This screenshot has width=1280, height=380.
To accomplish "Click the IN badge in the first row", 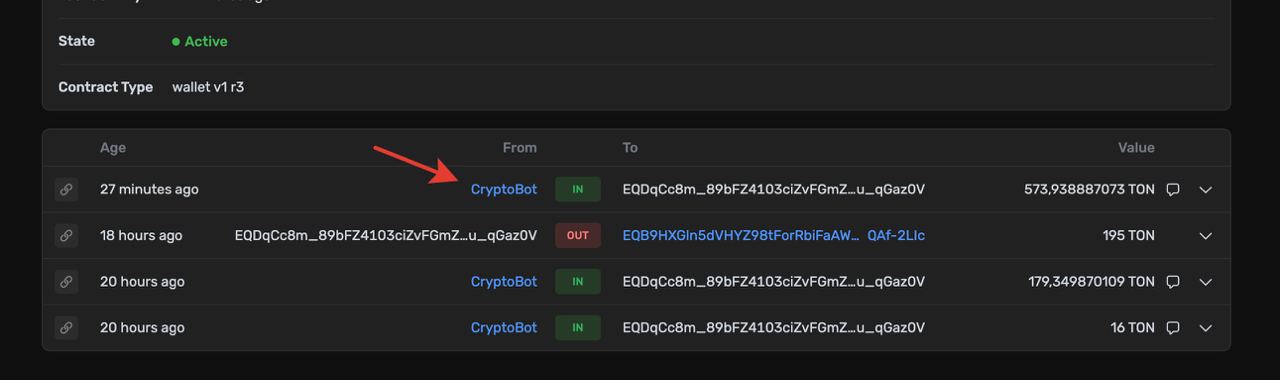I will point(578,189).
